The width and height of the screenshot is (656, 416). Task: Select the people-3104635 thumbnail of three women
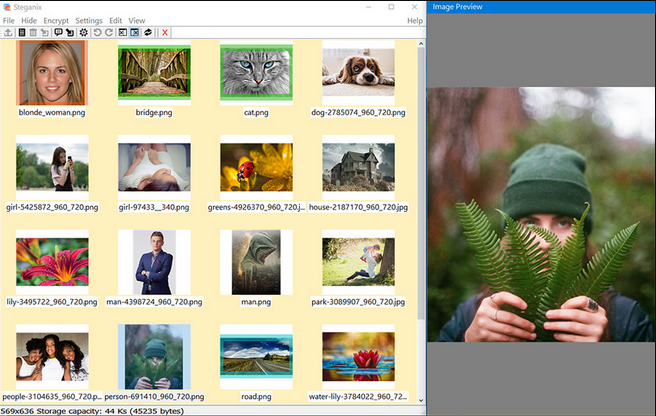pyautogui.click(x=52, y=357)
